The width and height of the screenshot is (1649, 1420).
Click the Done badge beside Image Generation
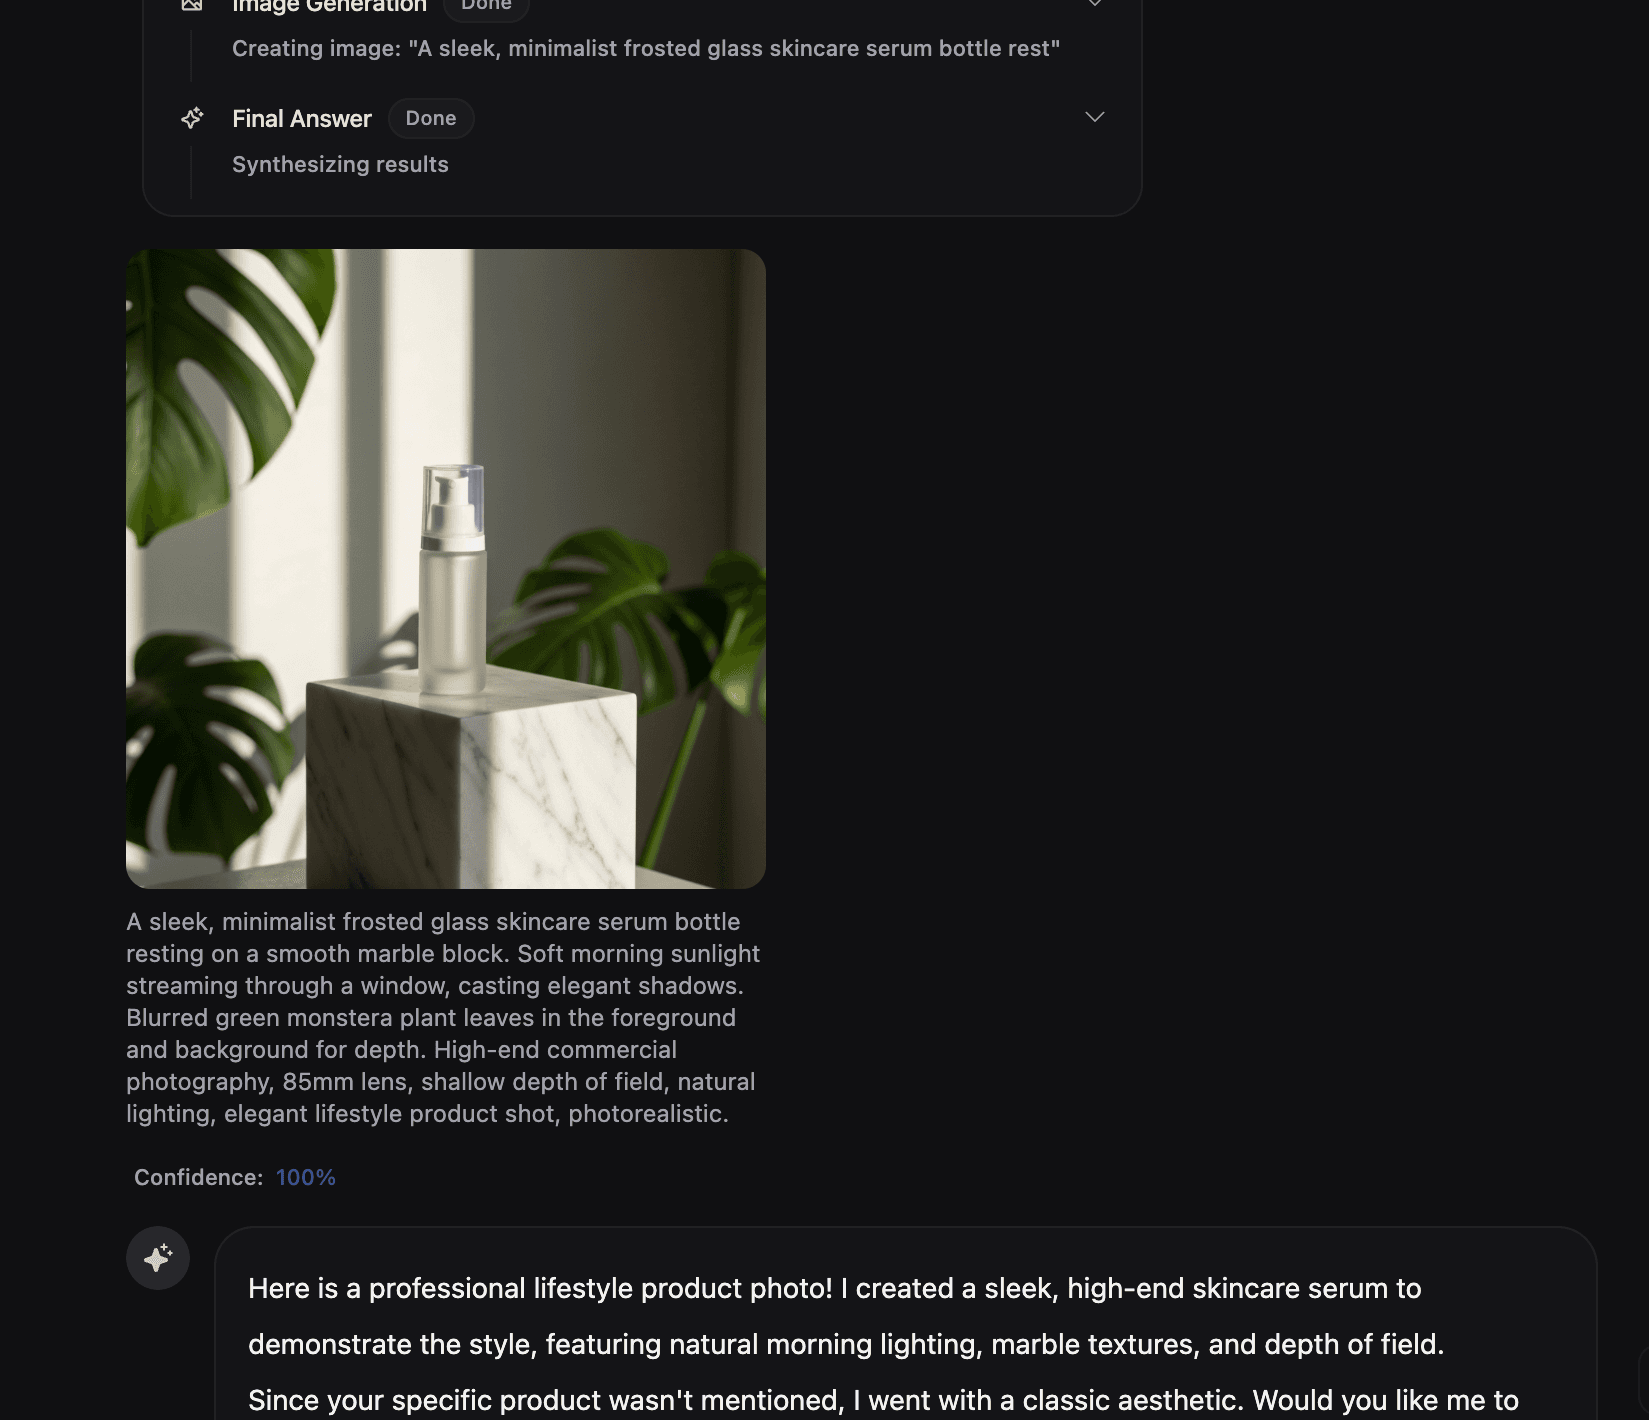[486, 5]
